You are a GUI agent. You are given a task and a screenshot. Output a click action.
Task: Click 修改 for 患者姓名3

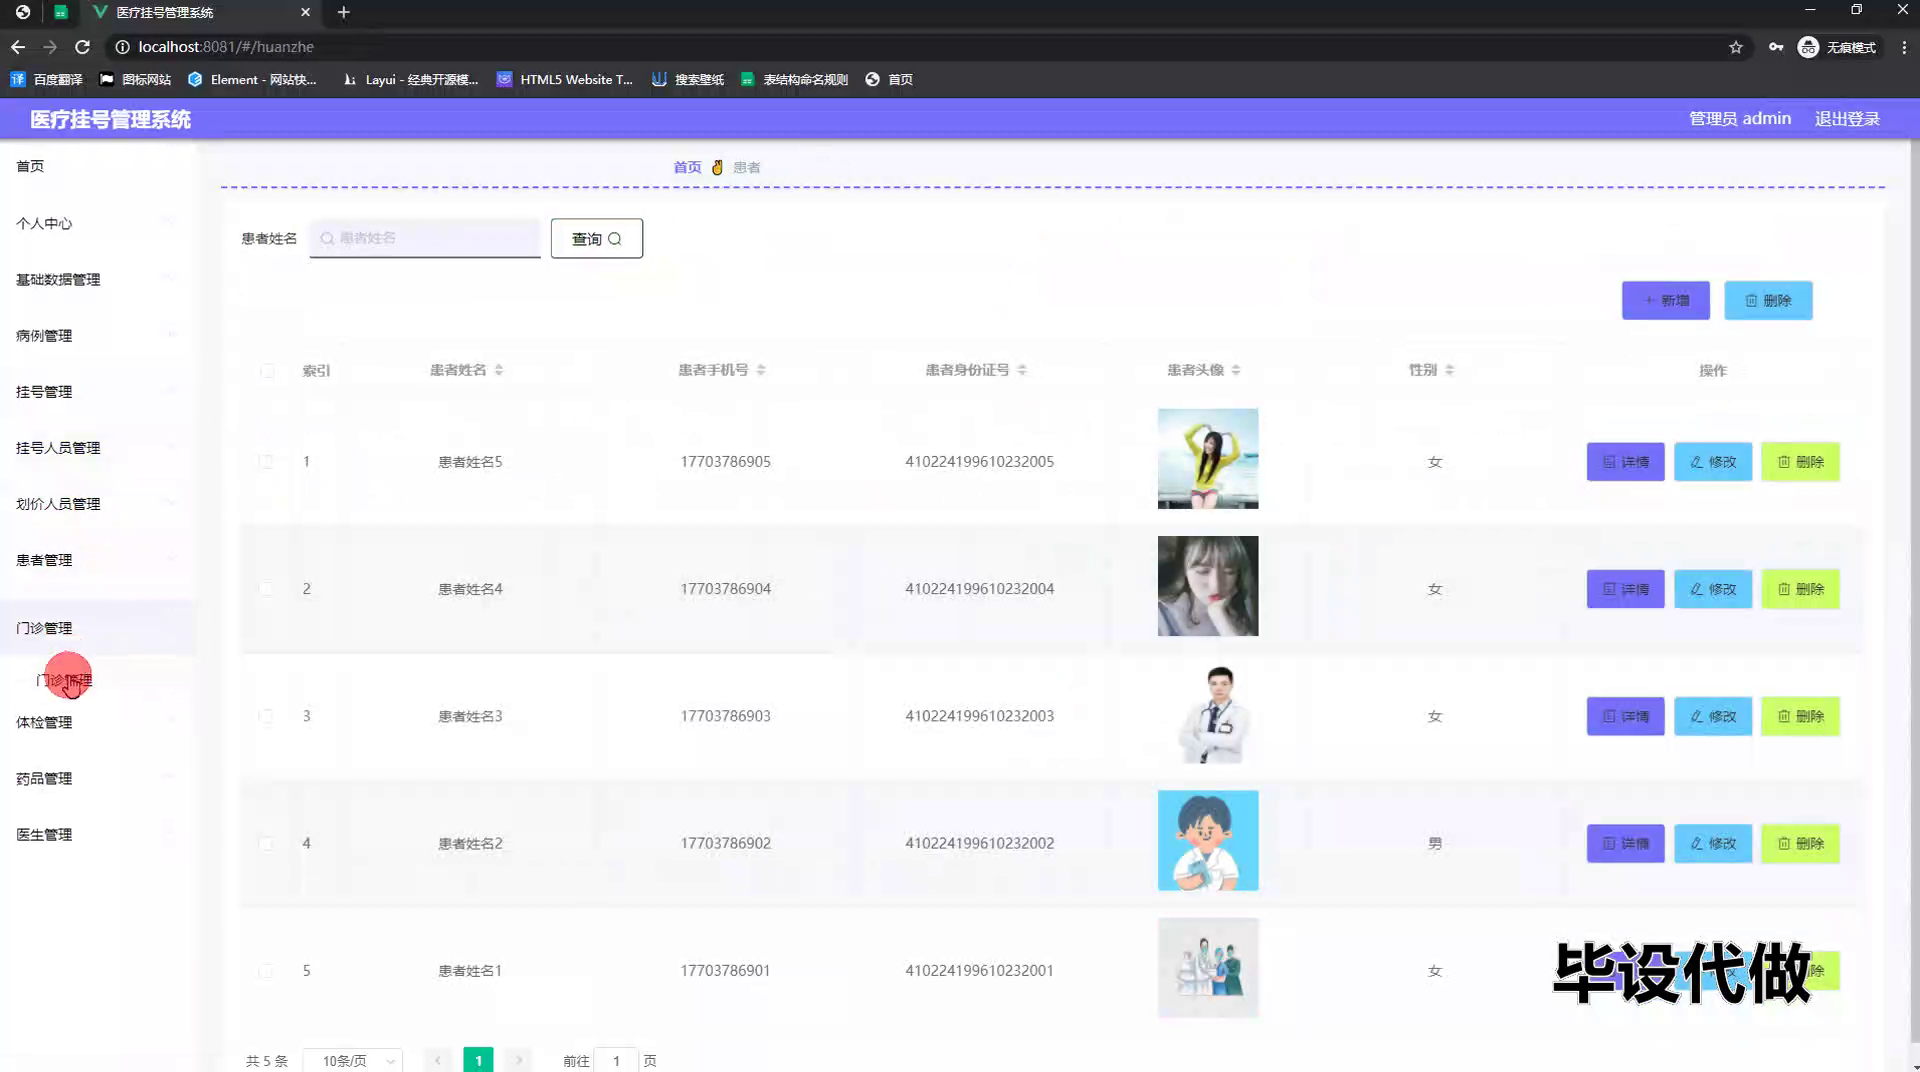tap(1713, 716)
